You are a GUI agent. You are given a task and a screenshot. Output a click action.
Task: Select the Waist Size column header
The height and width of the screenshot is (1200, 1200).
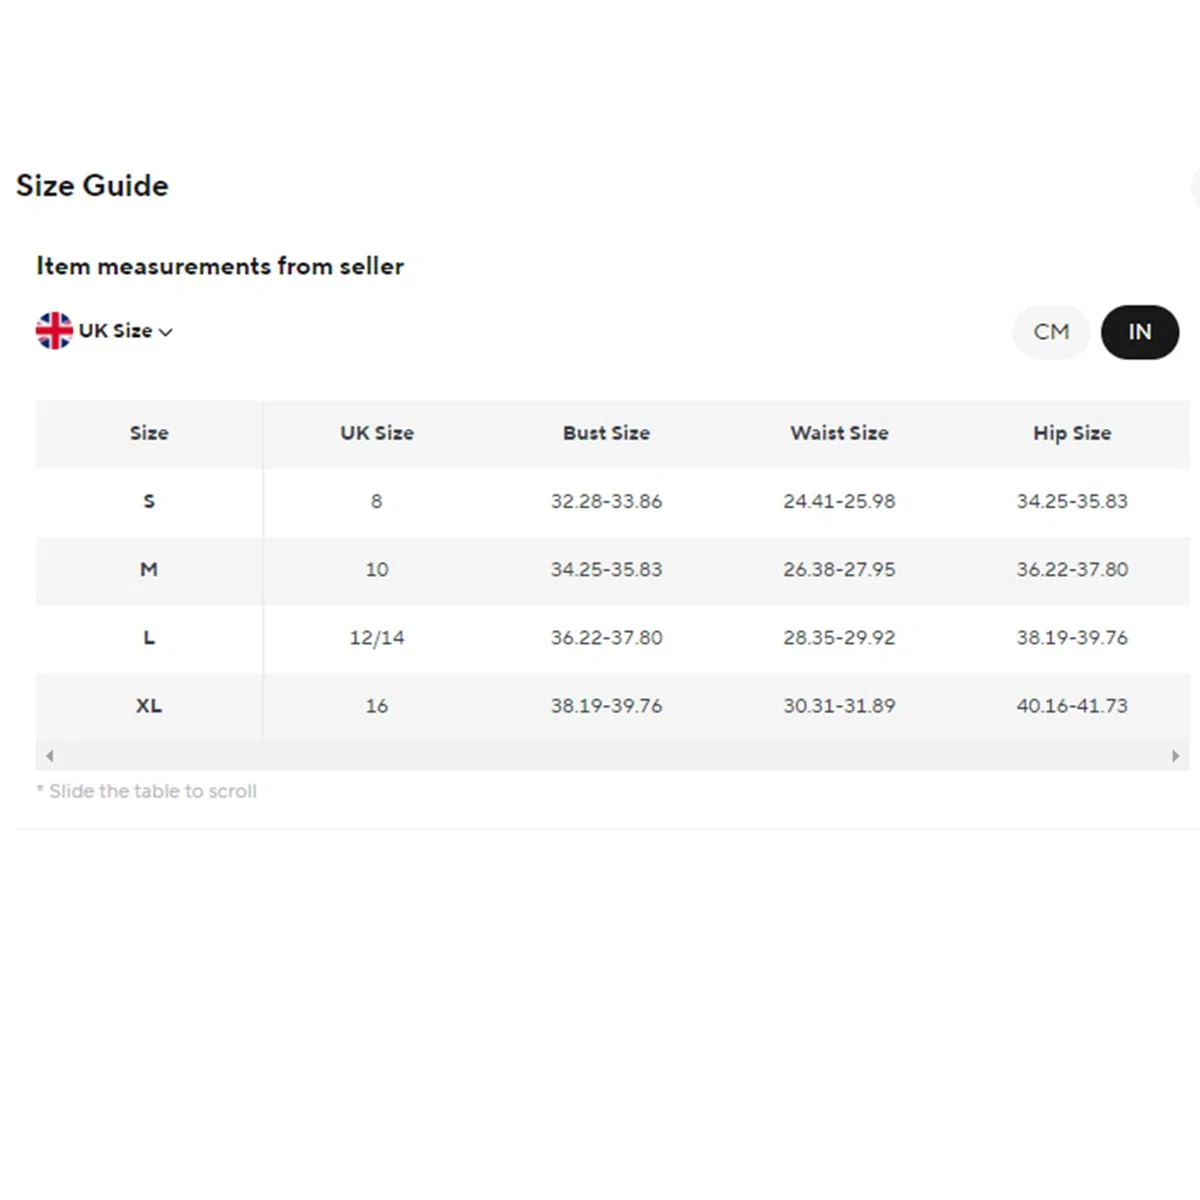[x=839, y=433]
